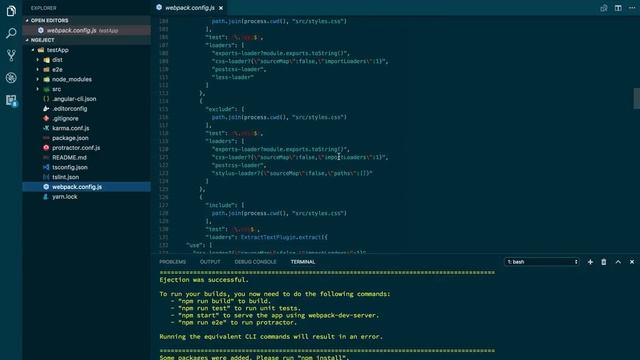
Task: Click the "stylus-loader" line in the editor
Action: (x=292, y=173)
